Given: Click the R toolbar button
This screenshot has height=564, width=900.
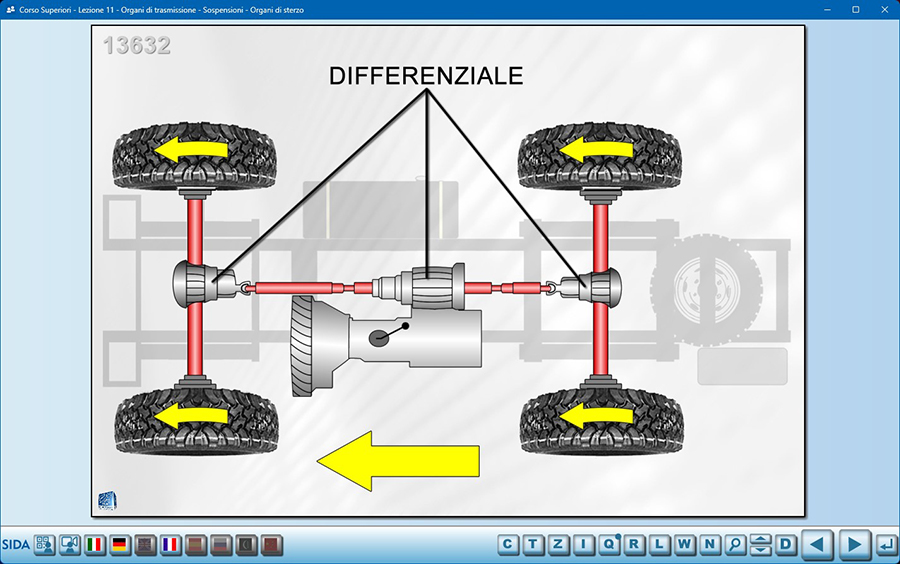Looking at the screenshot, I should (x=634, y=545).
